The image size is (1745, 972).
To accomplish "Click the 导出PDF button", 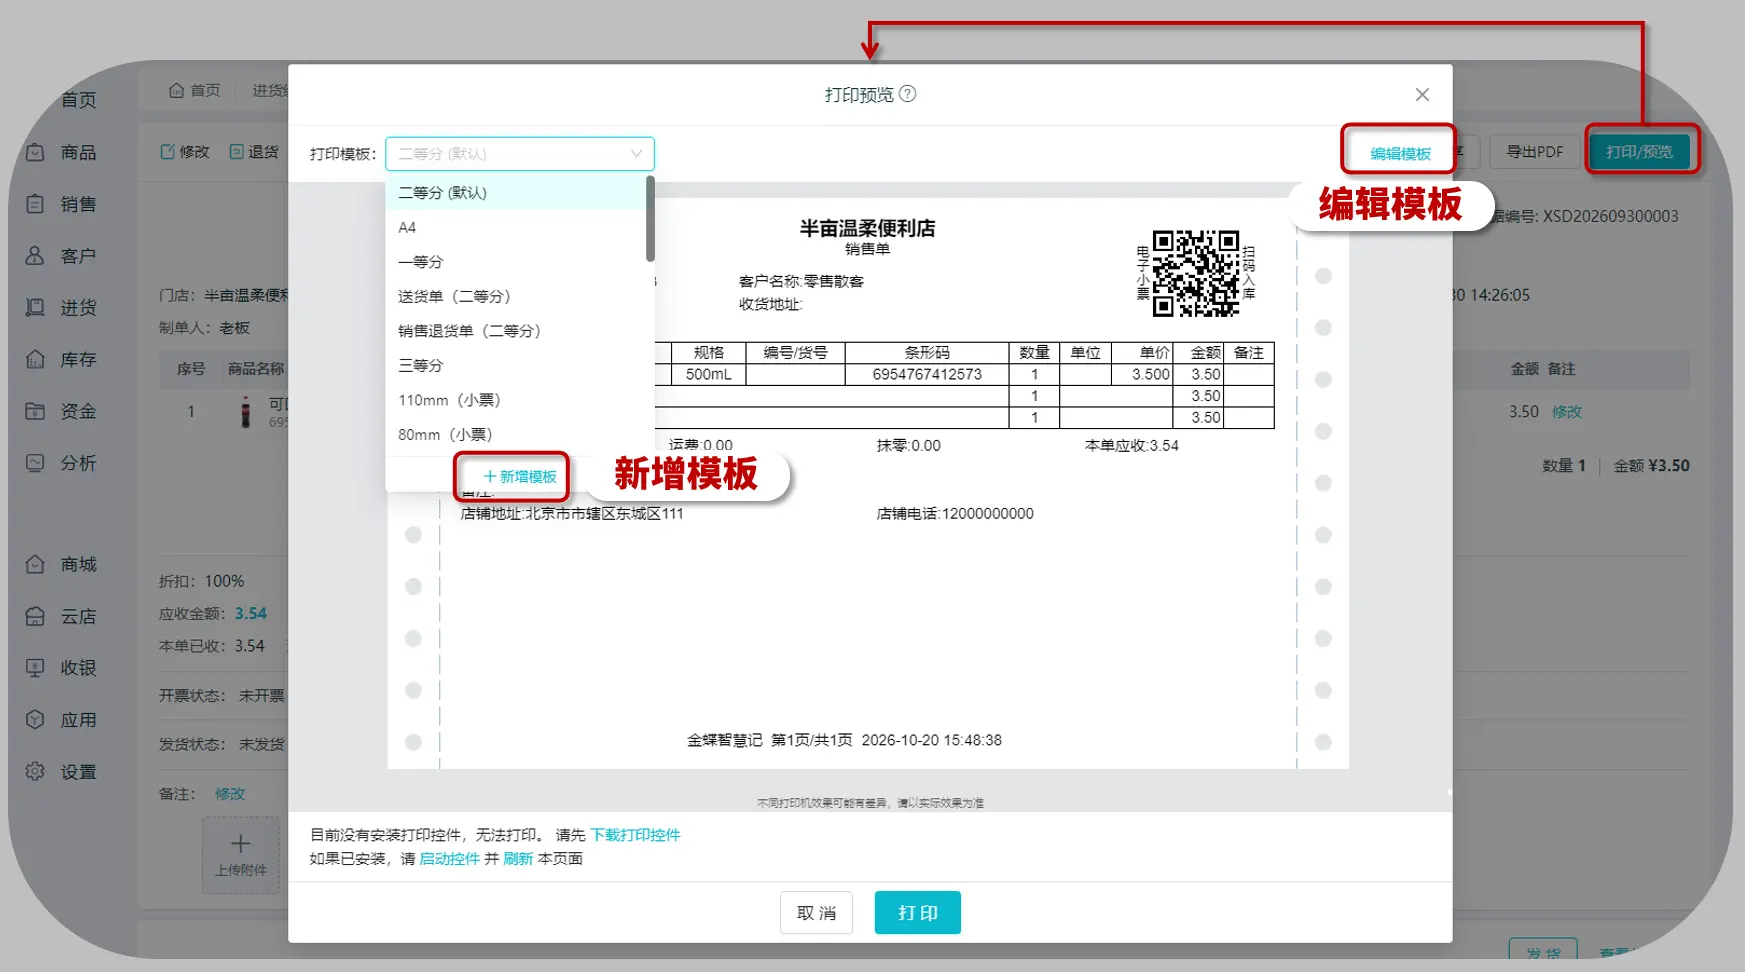I will point(1535,152).
